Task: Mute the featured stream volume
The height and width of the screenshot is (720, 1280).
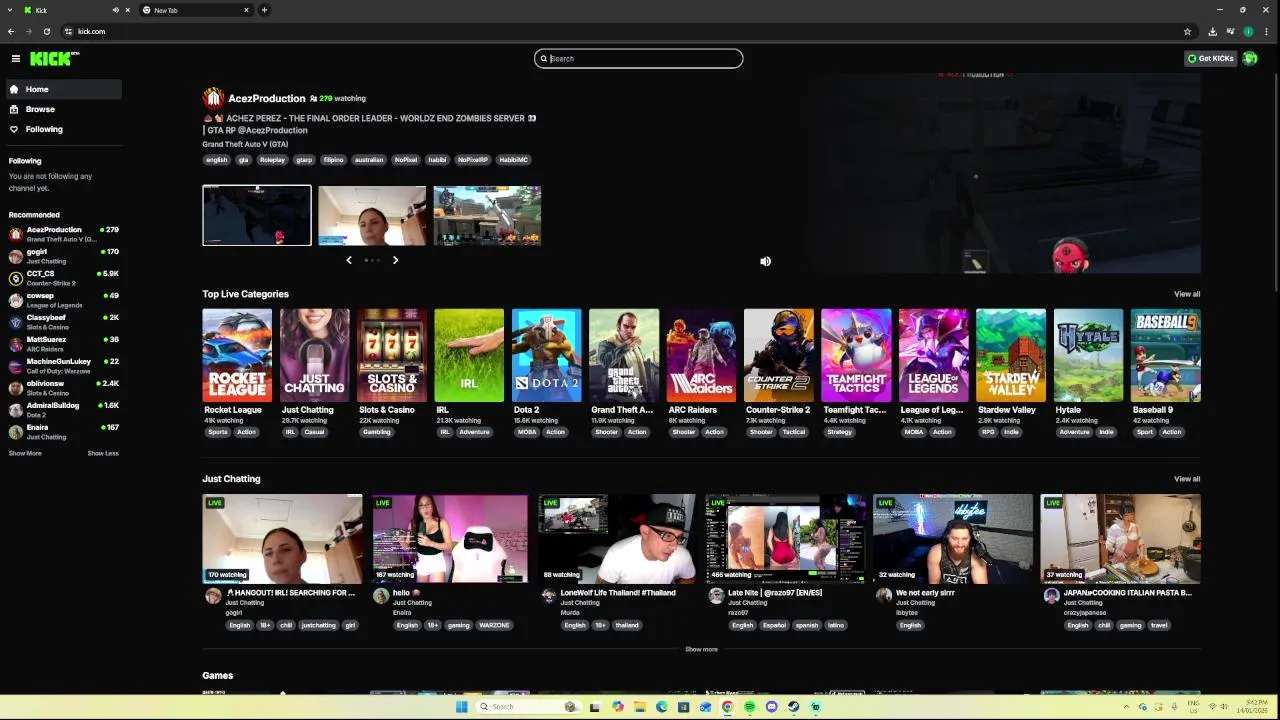Action: click(765, 261)
